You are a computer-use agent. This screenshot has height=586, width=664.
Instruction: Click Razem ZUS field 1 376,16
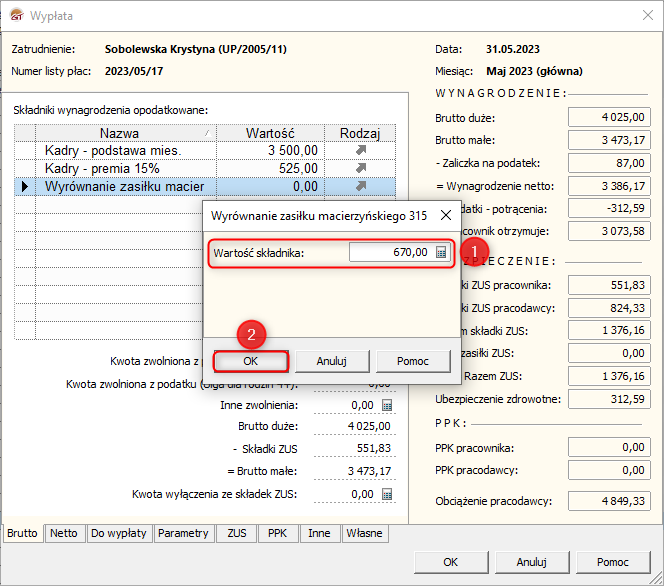[609, 376]
